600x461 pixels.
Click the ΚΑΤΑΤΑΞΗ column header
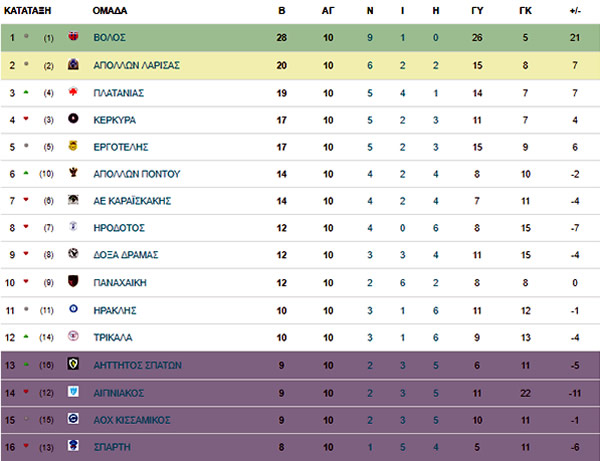tap(27, 11)
